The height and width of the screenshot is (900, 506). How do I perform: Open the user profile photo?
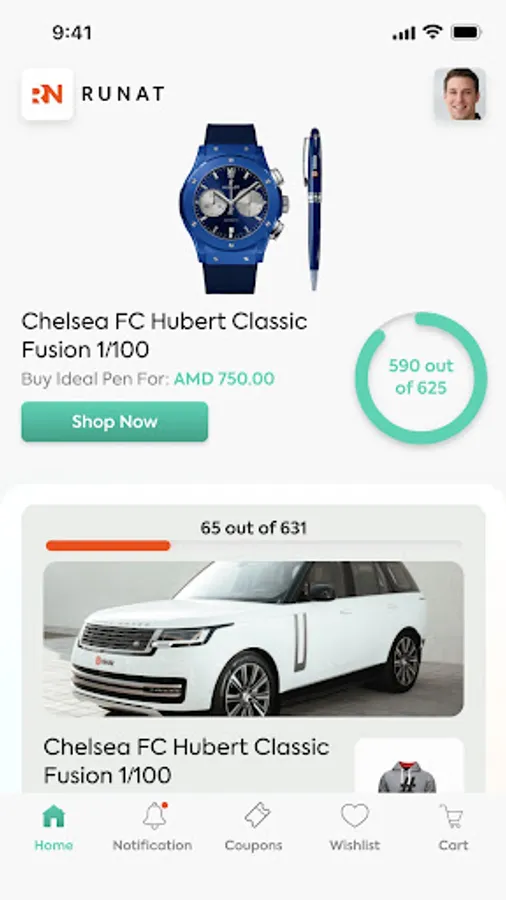click(460, 94)
